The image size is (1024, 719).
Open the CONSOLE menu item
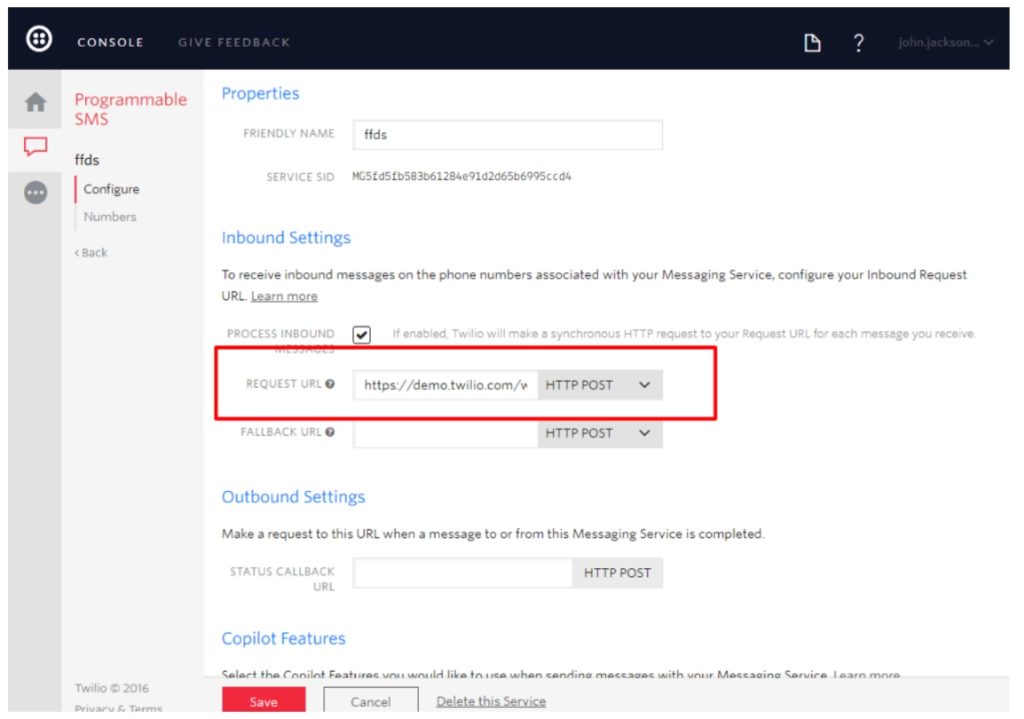[x=110, y=42]
